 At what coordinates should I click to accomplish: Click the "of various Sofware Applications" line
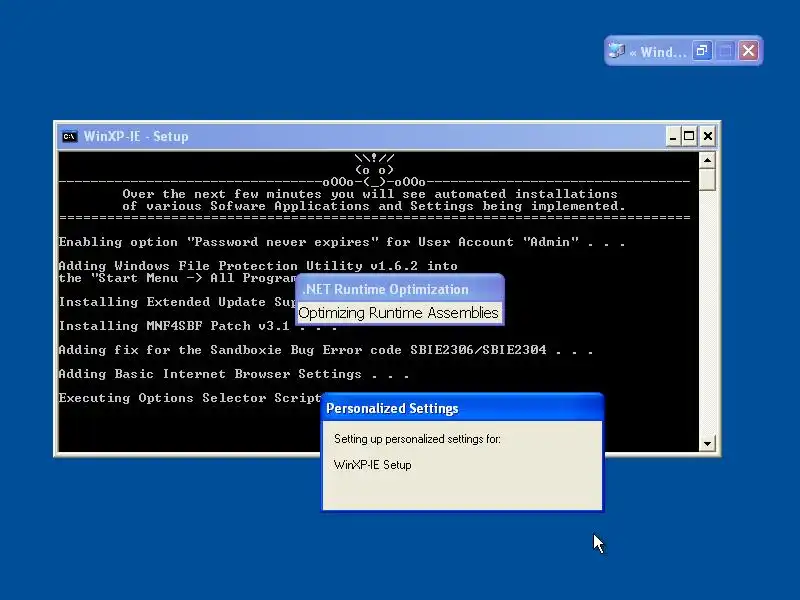373,206
